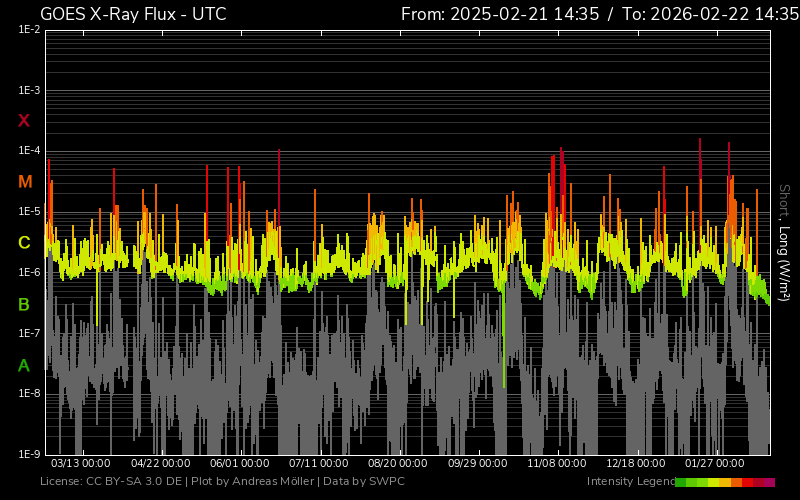Click the Intensity Legend color bar
800x500 pixels.
(724, 482)
